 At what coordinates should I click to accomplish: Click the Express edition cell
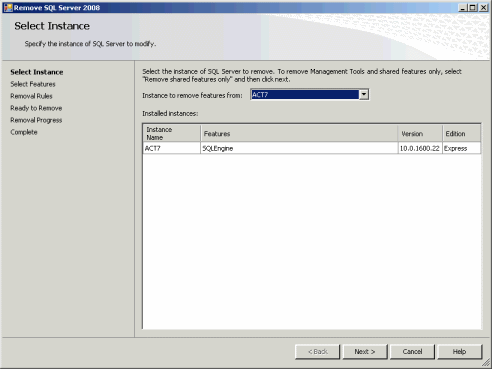click(x=462, y=148)
